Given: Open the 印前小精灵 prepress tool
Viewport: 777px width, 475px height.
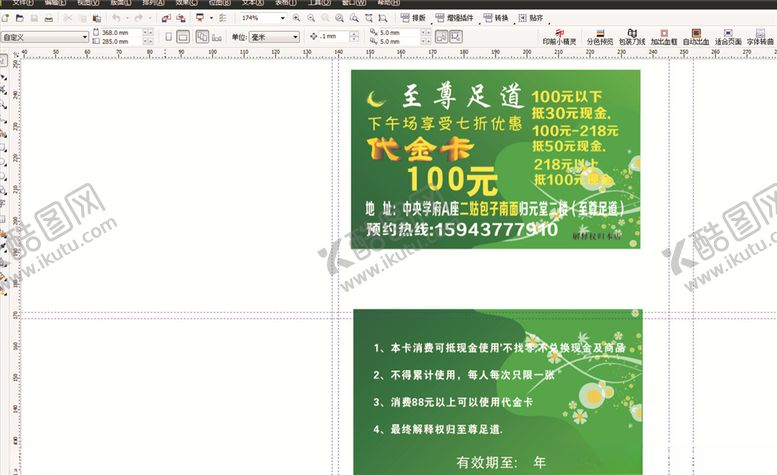Looking at the screenshot, I should [x=559, y=37].
